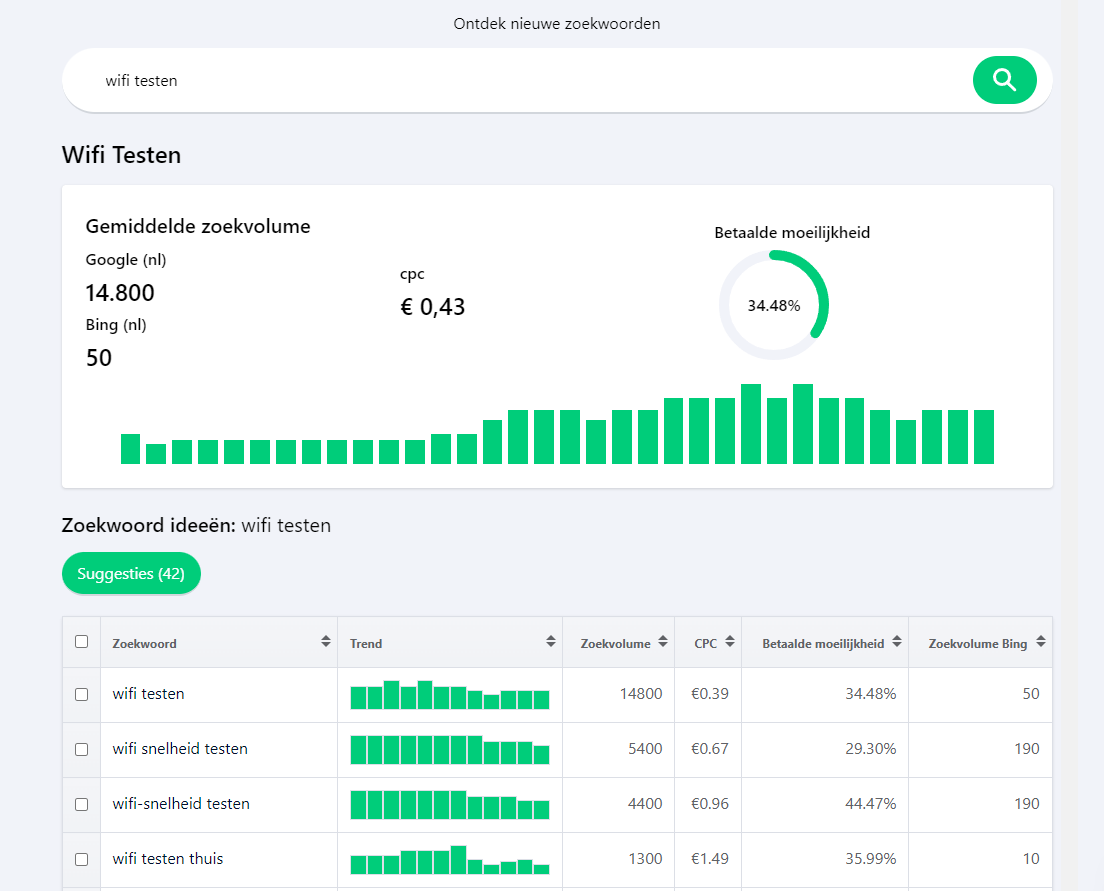Click the cpc value € 0,43
The image size is (1104, 891).
(432, 307)
